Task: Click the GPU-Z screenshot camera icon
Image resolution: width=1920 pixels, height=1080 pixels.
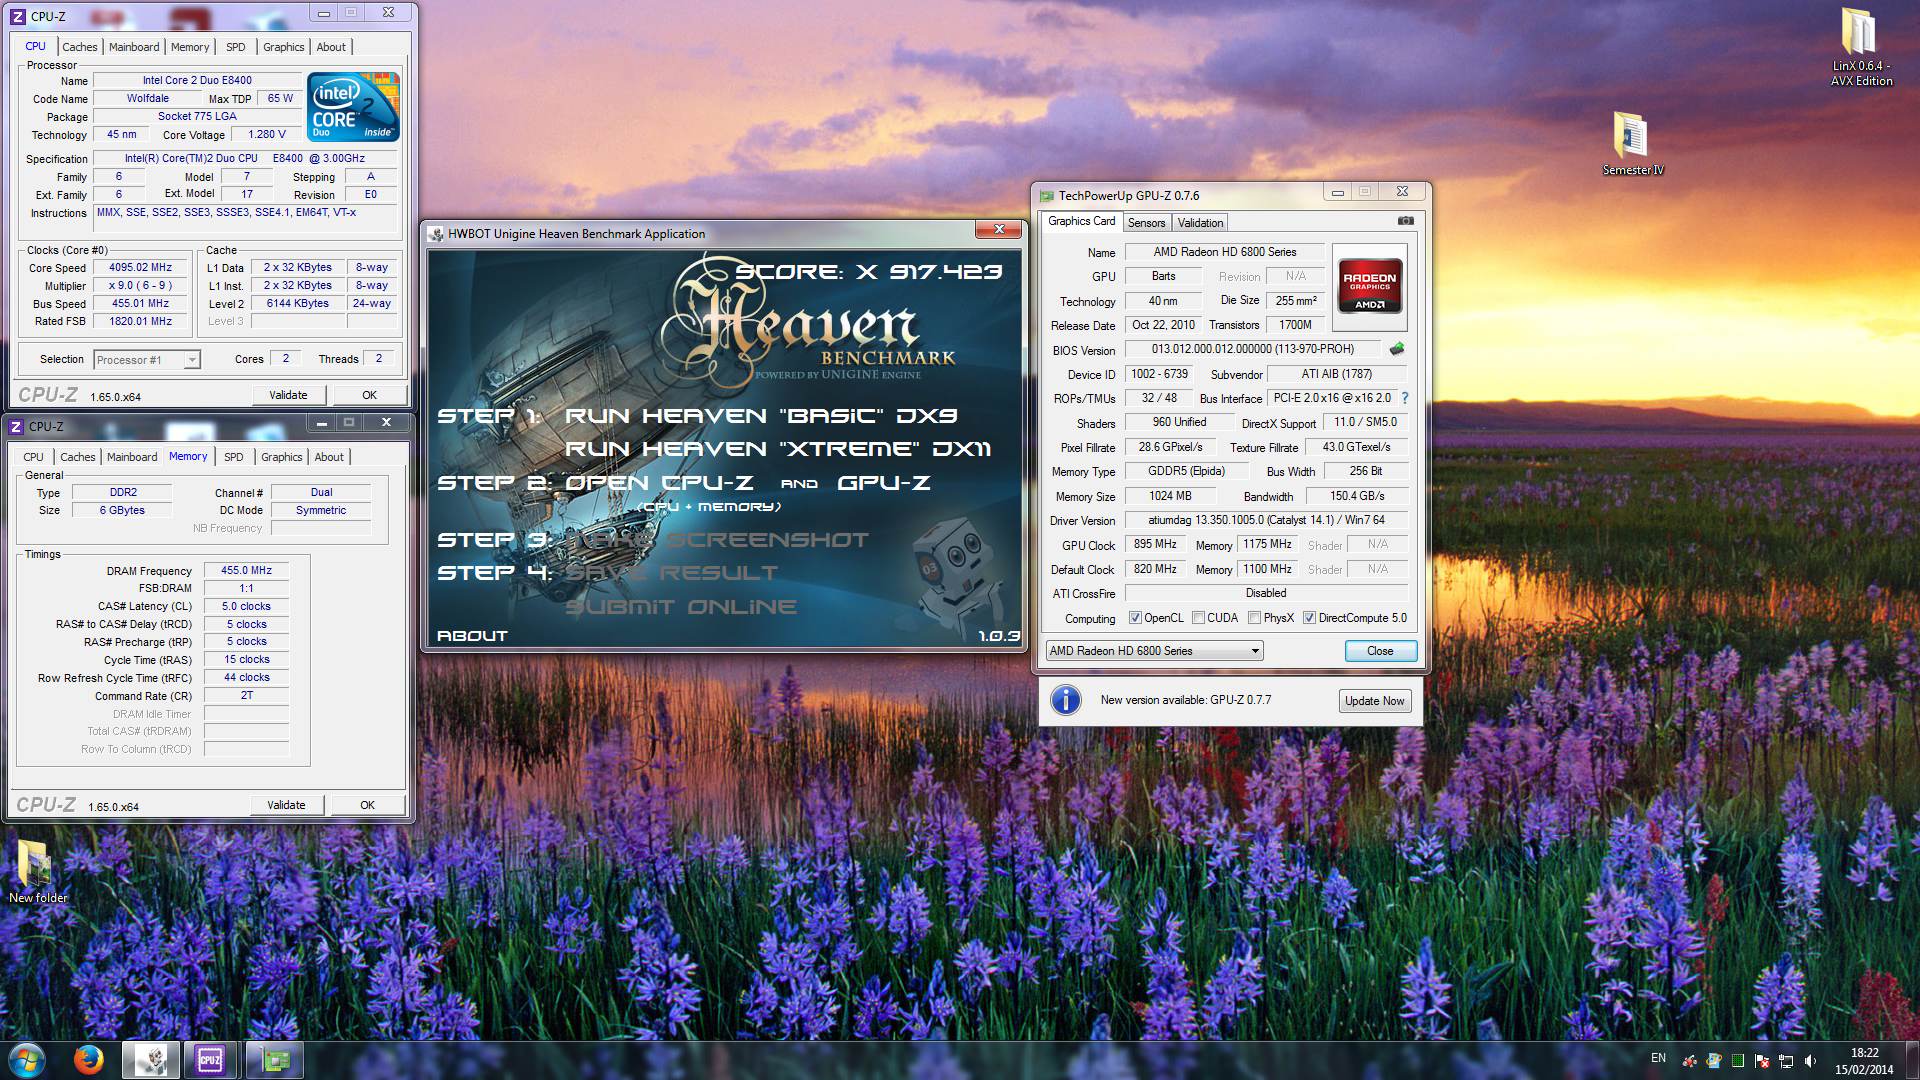Action: (x=1405, y=221)
